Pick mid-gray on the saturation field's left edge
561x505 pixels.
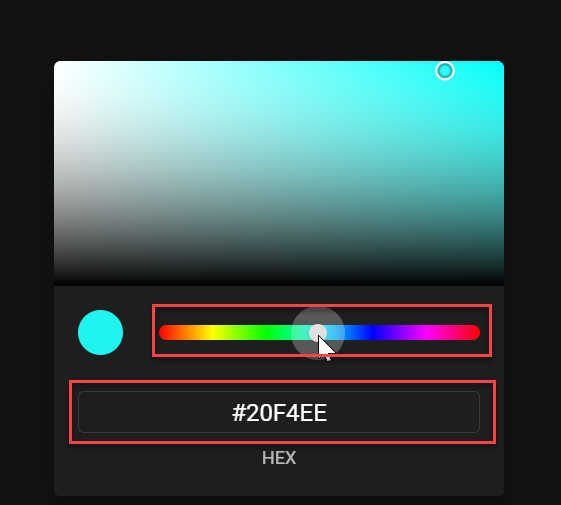click(57, 173)
